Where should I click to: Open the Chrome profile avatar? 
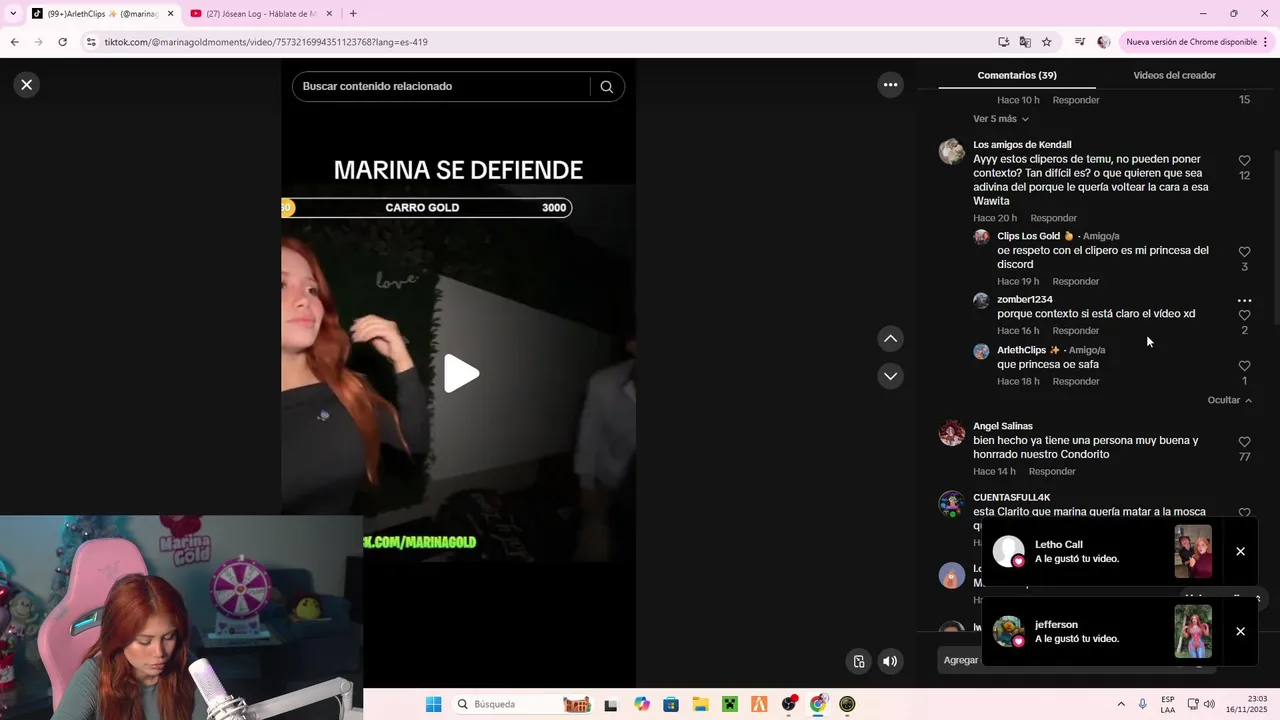1103,42
